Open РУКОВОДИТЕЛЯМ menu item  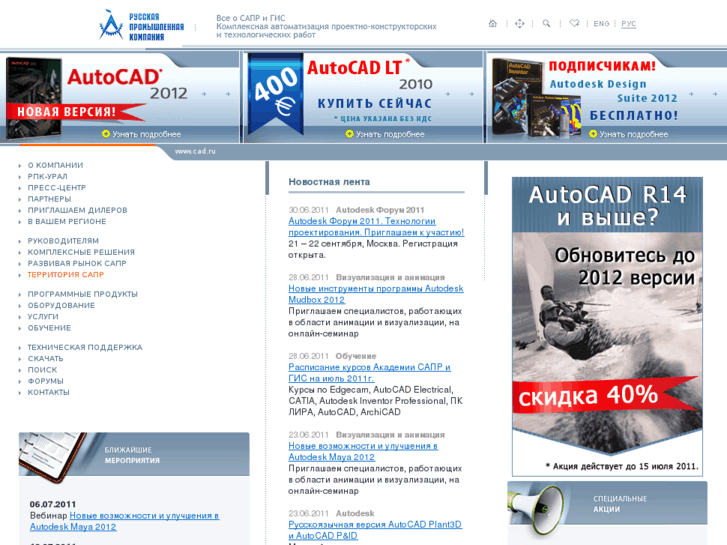63,241
